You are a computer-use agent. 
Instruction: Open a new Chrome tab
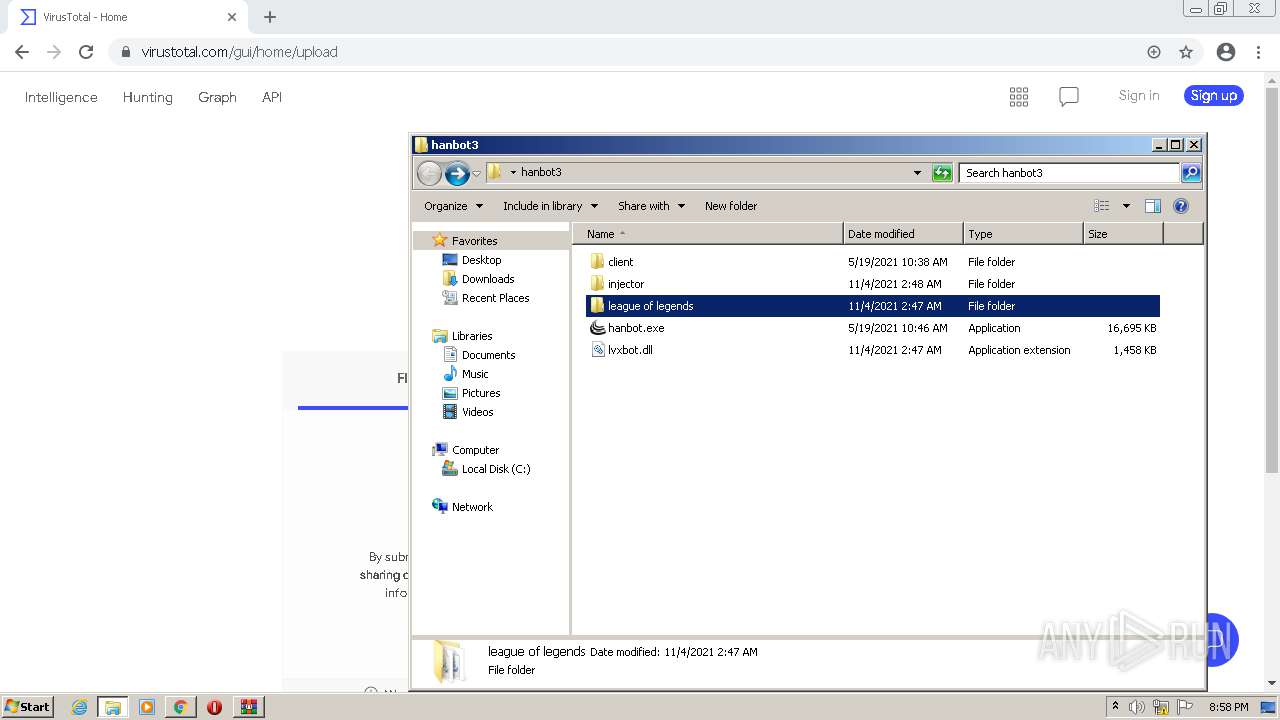tap(270, 17)
